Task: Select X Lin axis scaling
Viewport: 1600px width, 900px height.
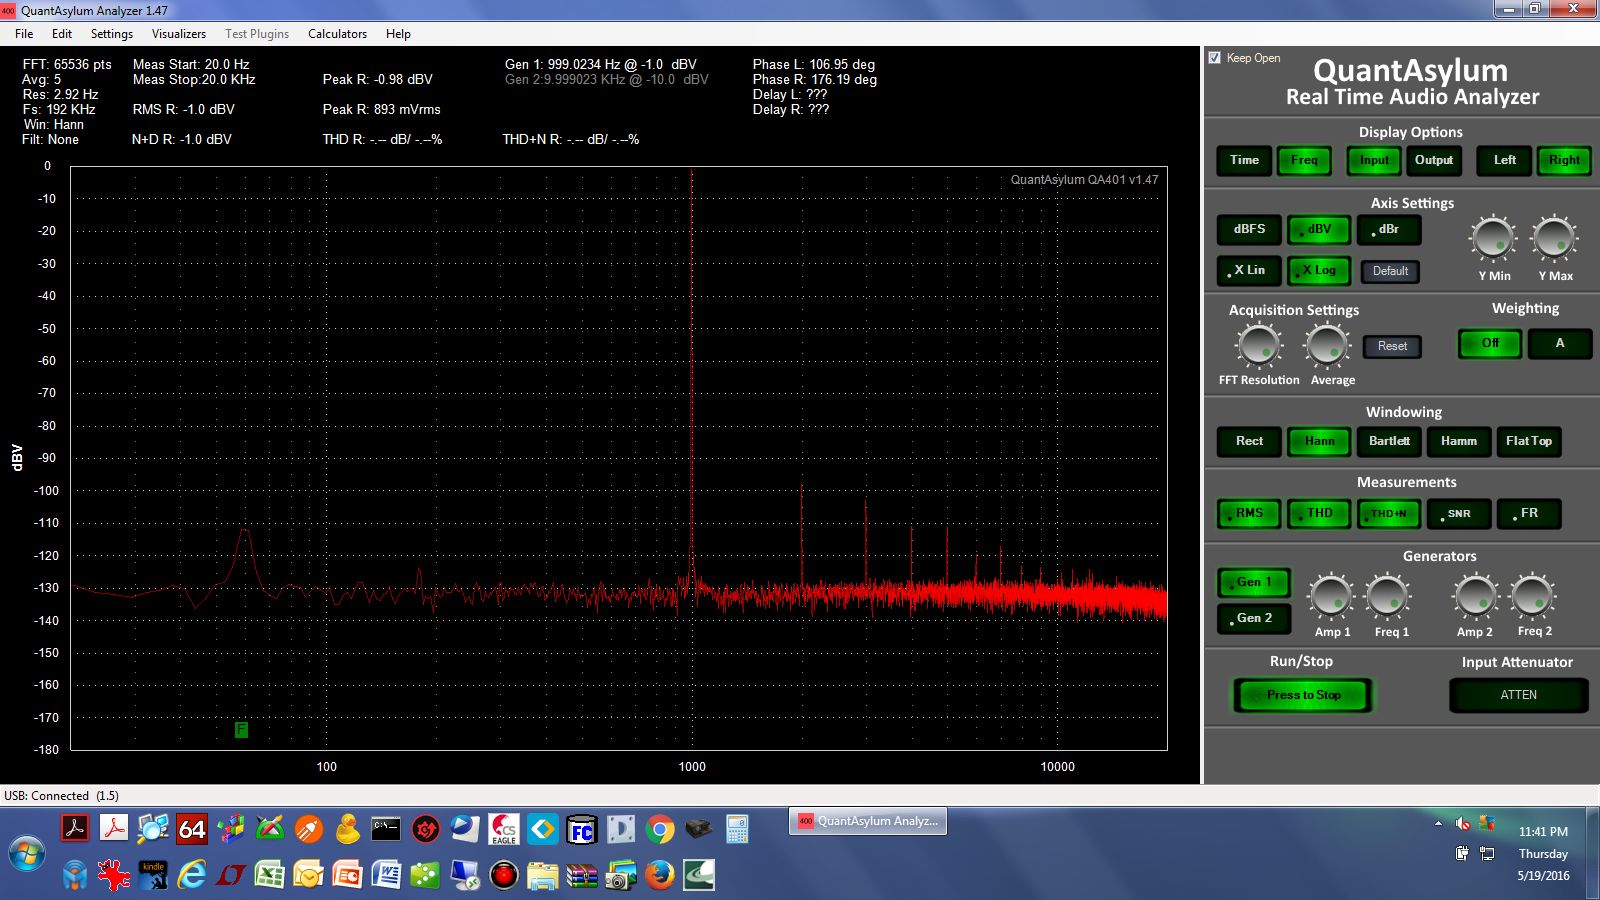Action: point(1249,270)
